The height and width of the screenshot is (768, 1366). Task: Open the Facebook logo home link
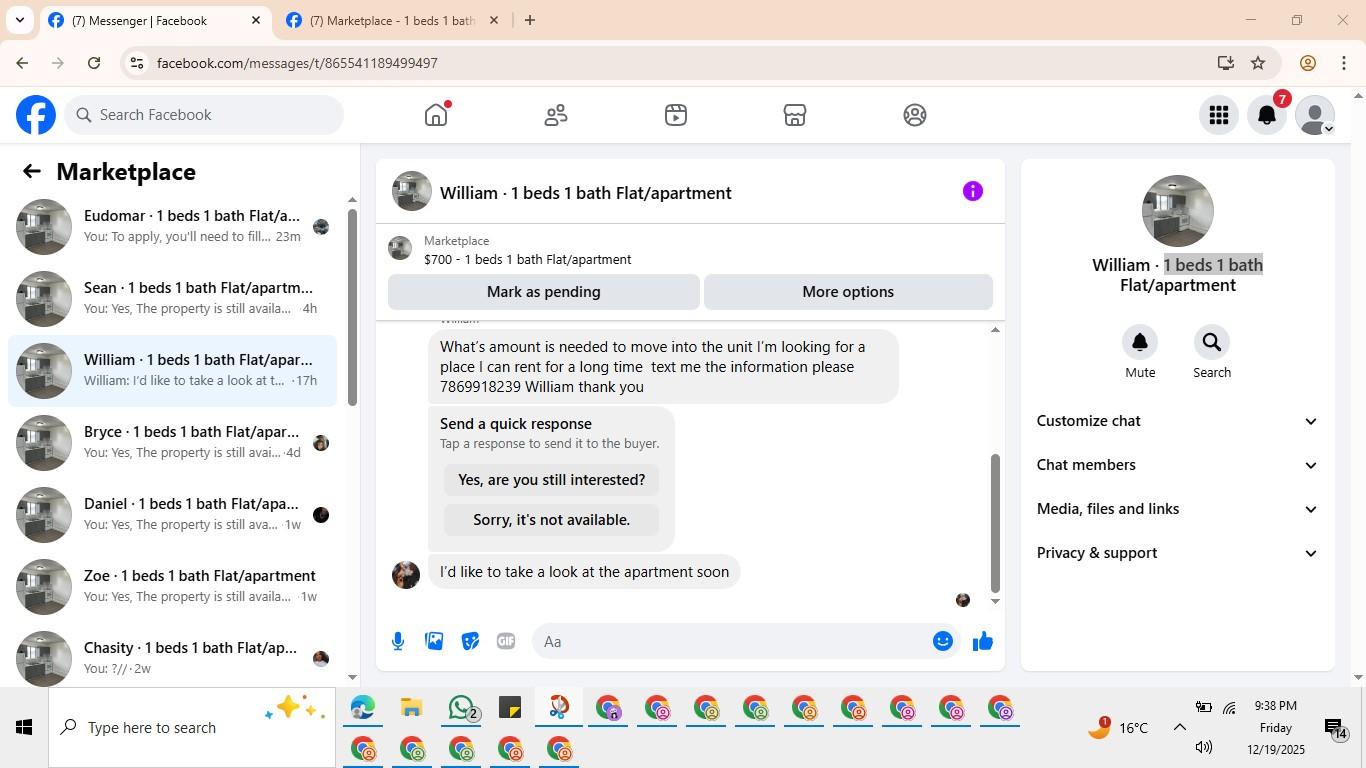click(x=36, y=115)
